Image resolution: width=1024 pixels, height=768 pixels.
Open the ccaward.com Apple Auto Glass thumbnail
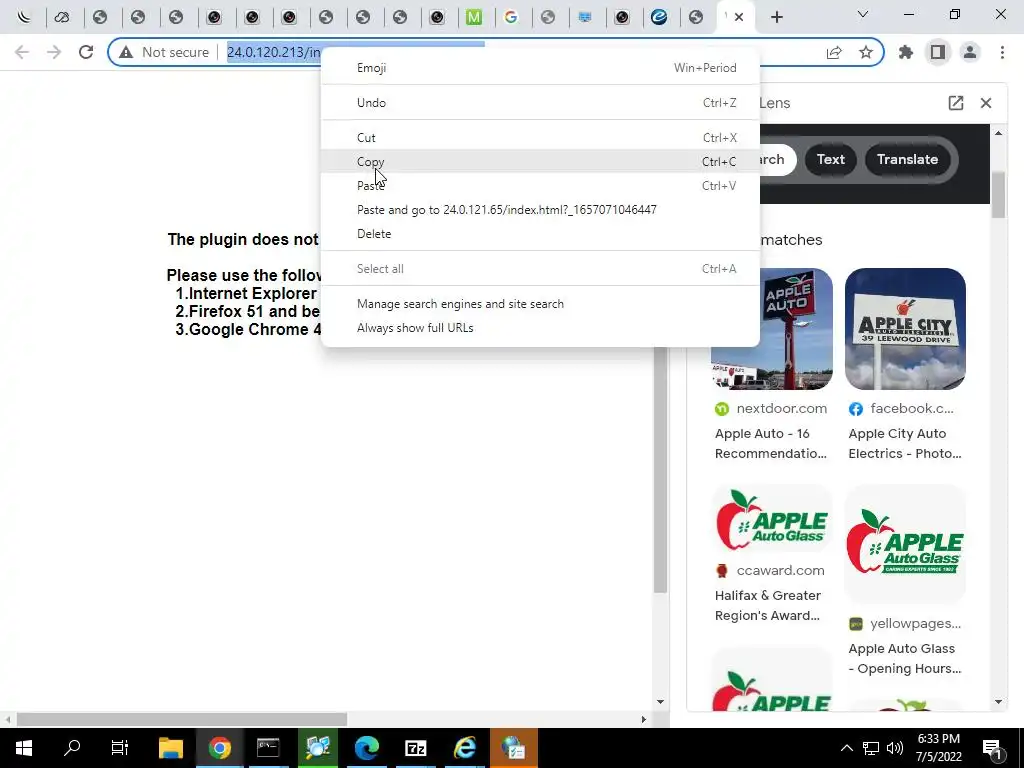(772, 519)
